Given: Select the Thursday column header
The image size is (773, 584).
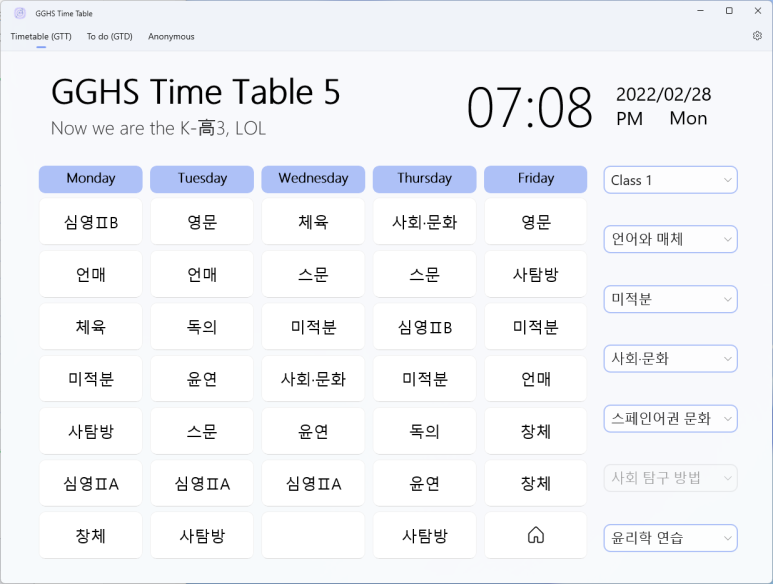Looking at the screenshot, I should (x=424, y=179).
